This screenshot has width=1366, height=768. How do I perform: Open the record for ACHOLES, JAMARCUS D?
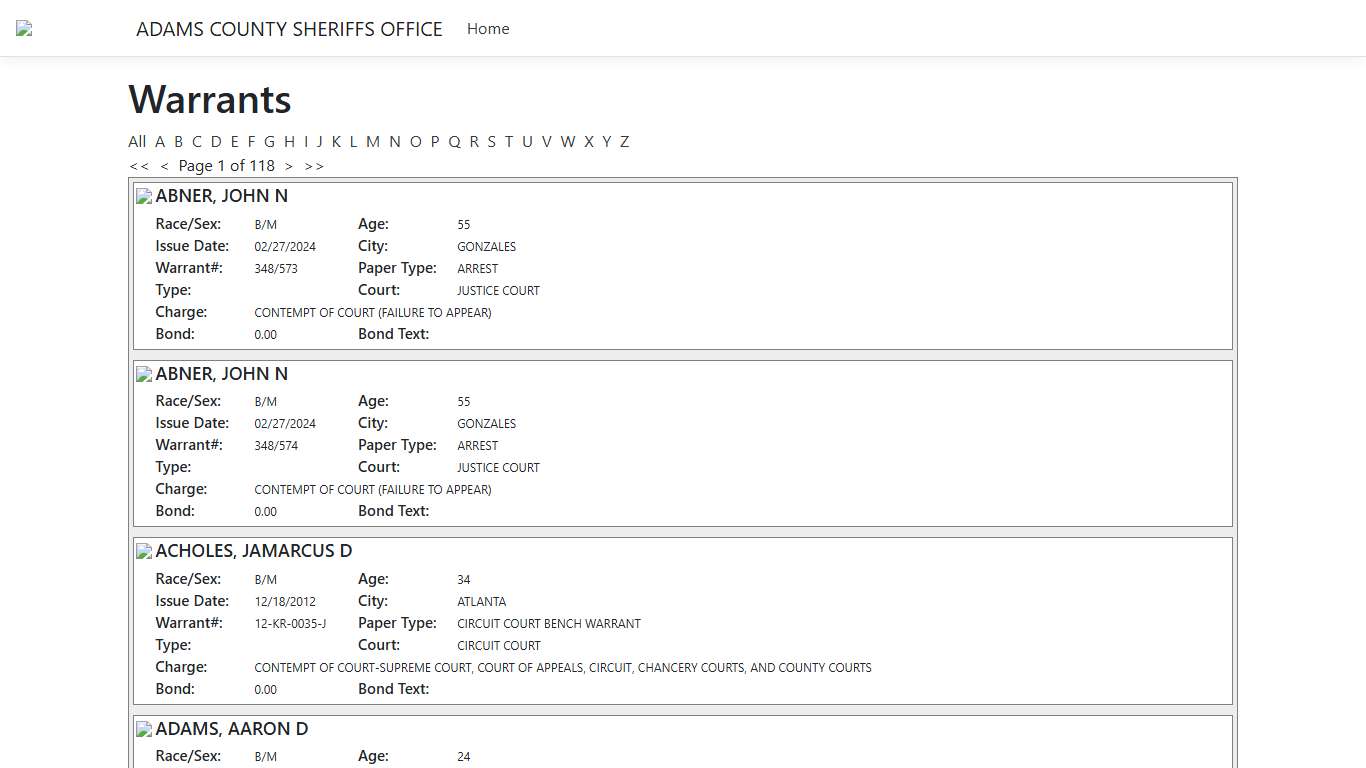[x=253, y=551]
